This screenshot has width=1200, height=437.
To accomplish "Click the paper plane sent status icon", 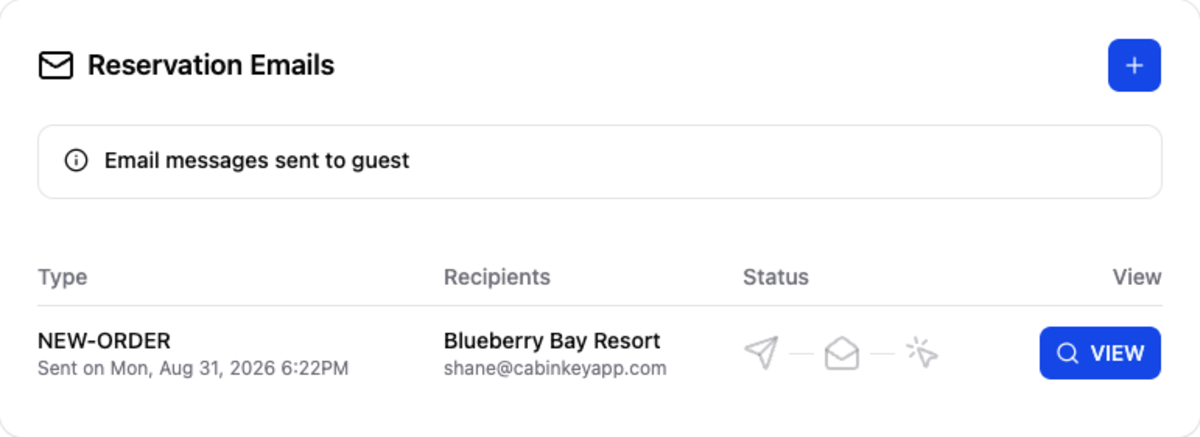I will (x=761, y=353).
